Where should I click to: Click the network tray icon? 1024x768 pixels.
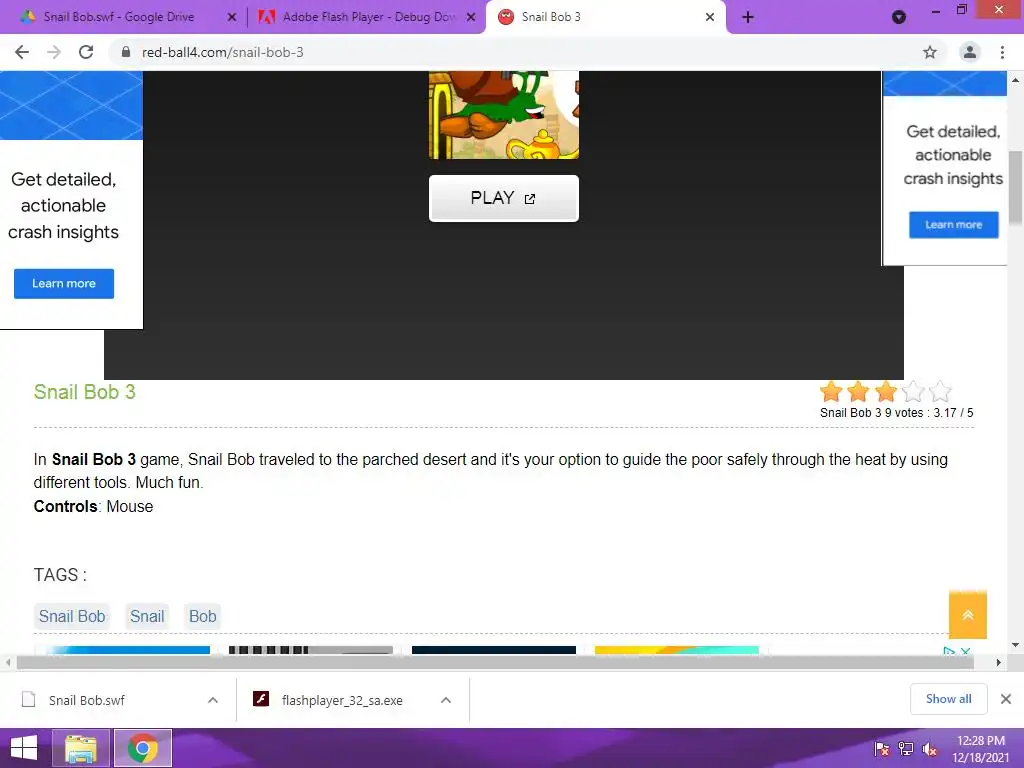(906, 749)
